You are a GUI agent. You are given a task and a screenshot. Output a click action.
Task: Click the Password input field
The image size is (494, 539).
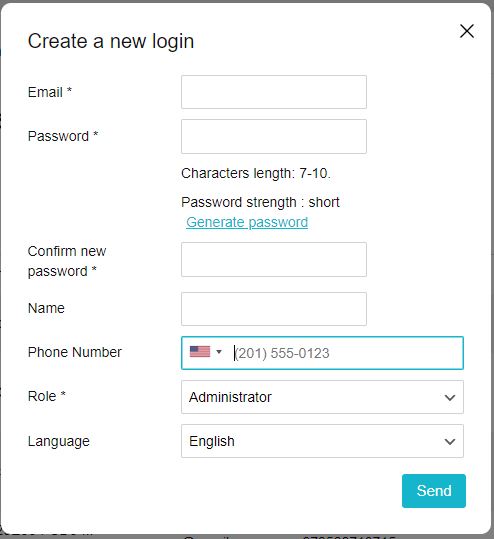point(274,136)
